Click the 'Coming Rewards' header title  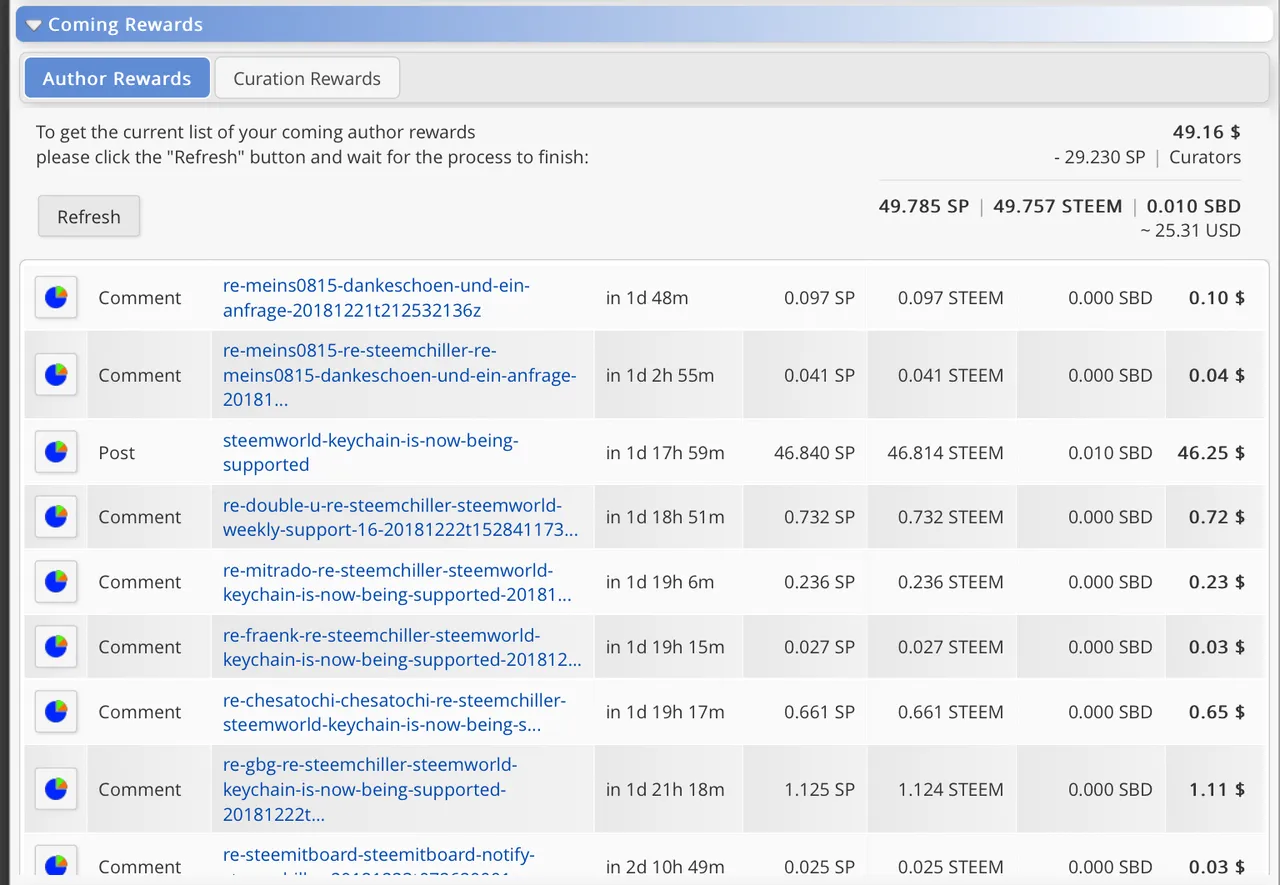[125, 25]
